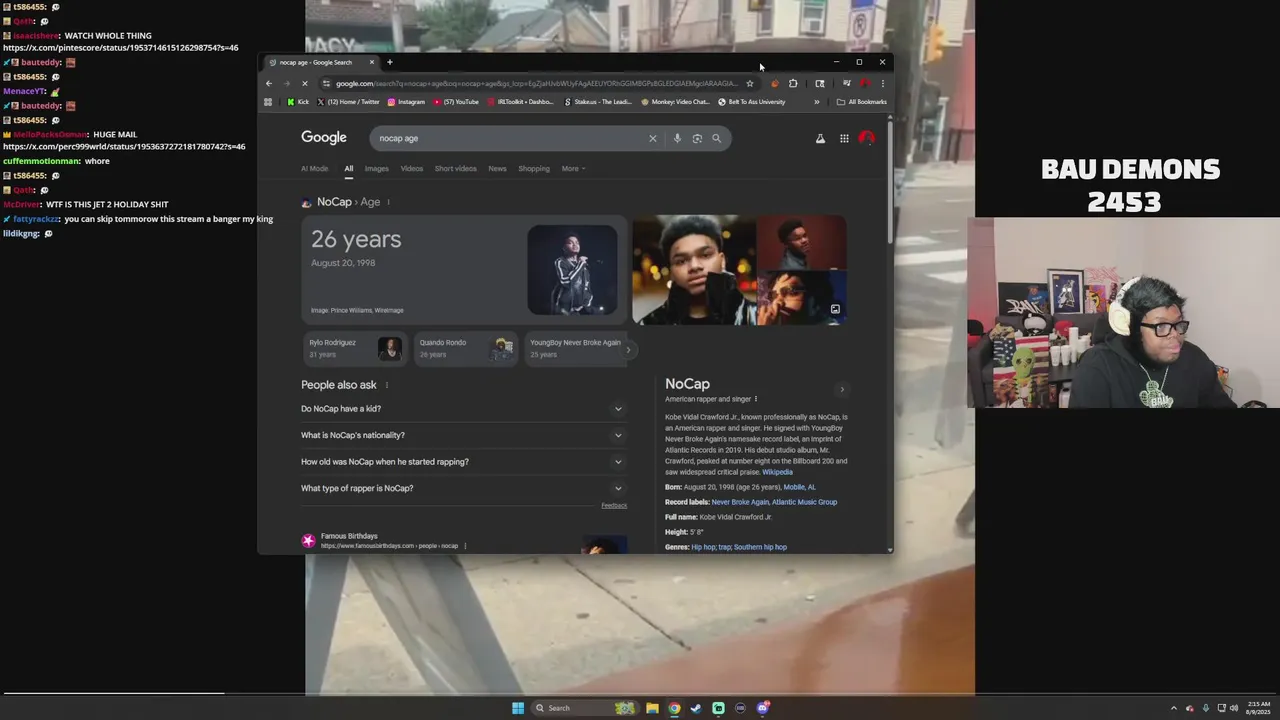The width and height of the screenshot is (1280, 720).
Task: Open Steam from the taskbar
Action: (x=696, y=708)
